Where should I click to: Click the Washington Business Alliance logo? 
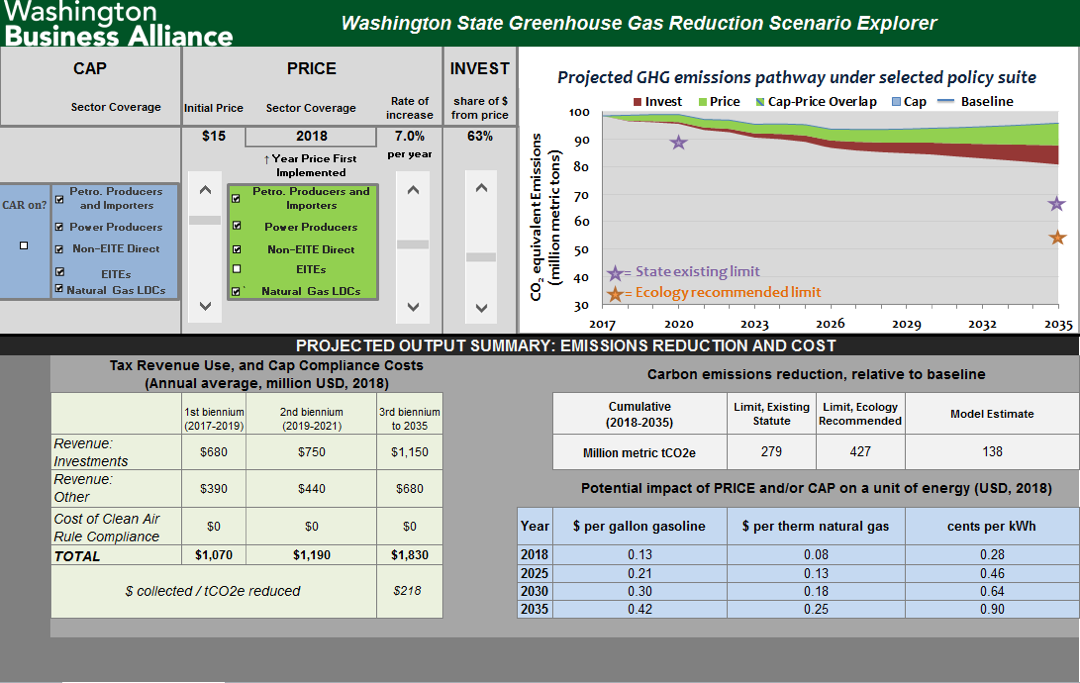(x=118, y=24)
